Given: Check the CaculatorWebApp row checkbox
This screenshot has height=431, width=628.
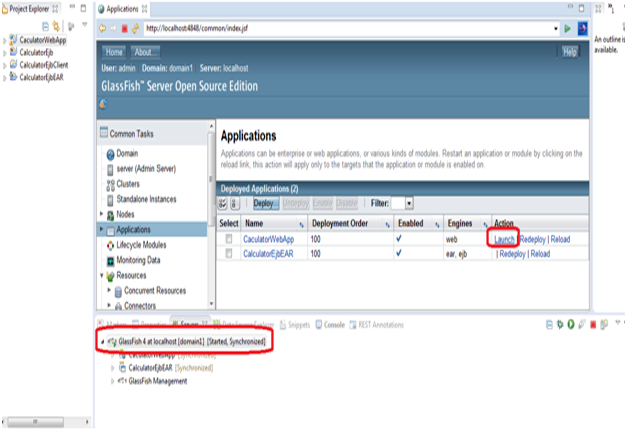Looking at the screenshot, I should tap(229, 239).
